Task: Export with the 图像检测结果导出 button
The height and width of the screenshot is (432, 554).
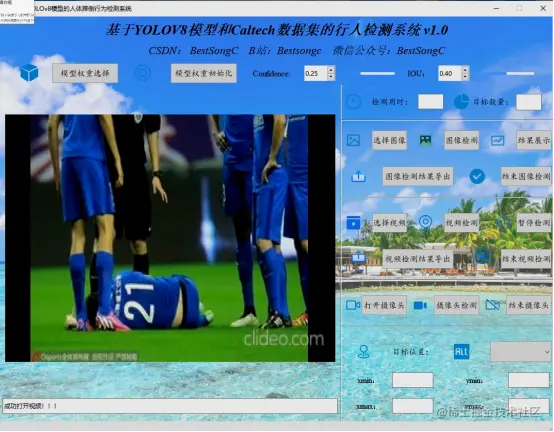Action: pos(418,176)
